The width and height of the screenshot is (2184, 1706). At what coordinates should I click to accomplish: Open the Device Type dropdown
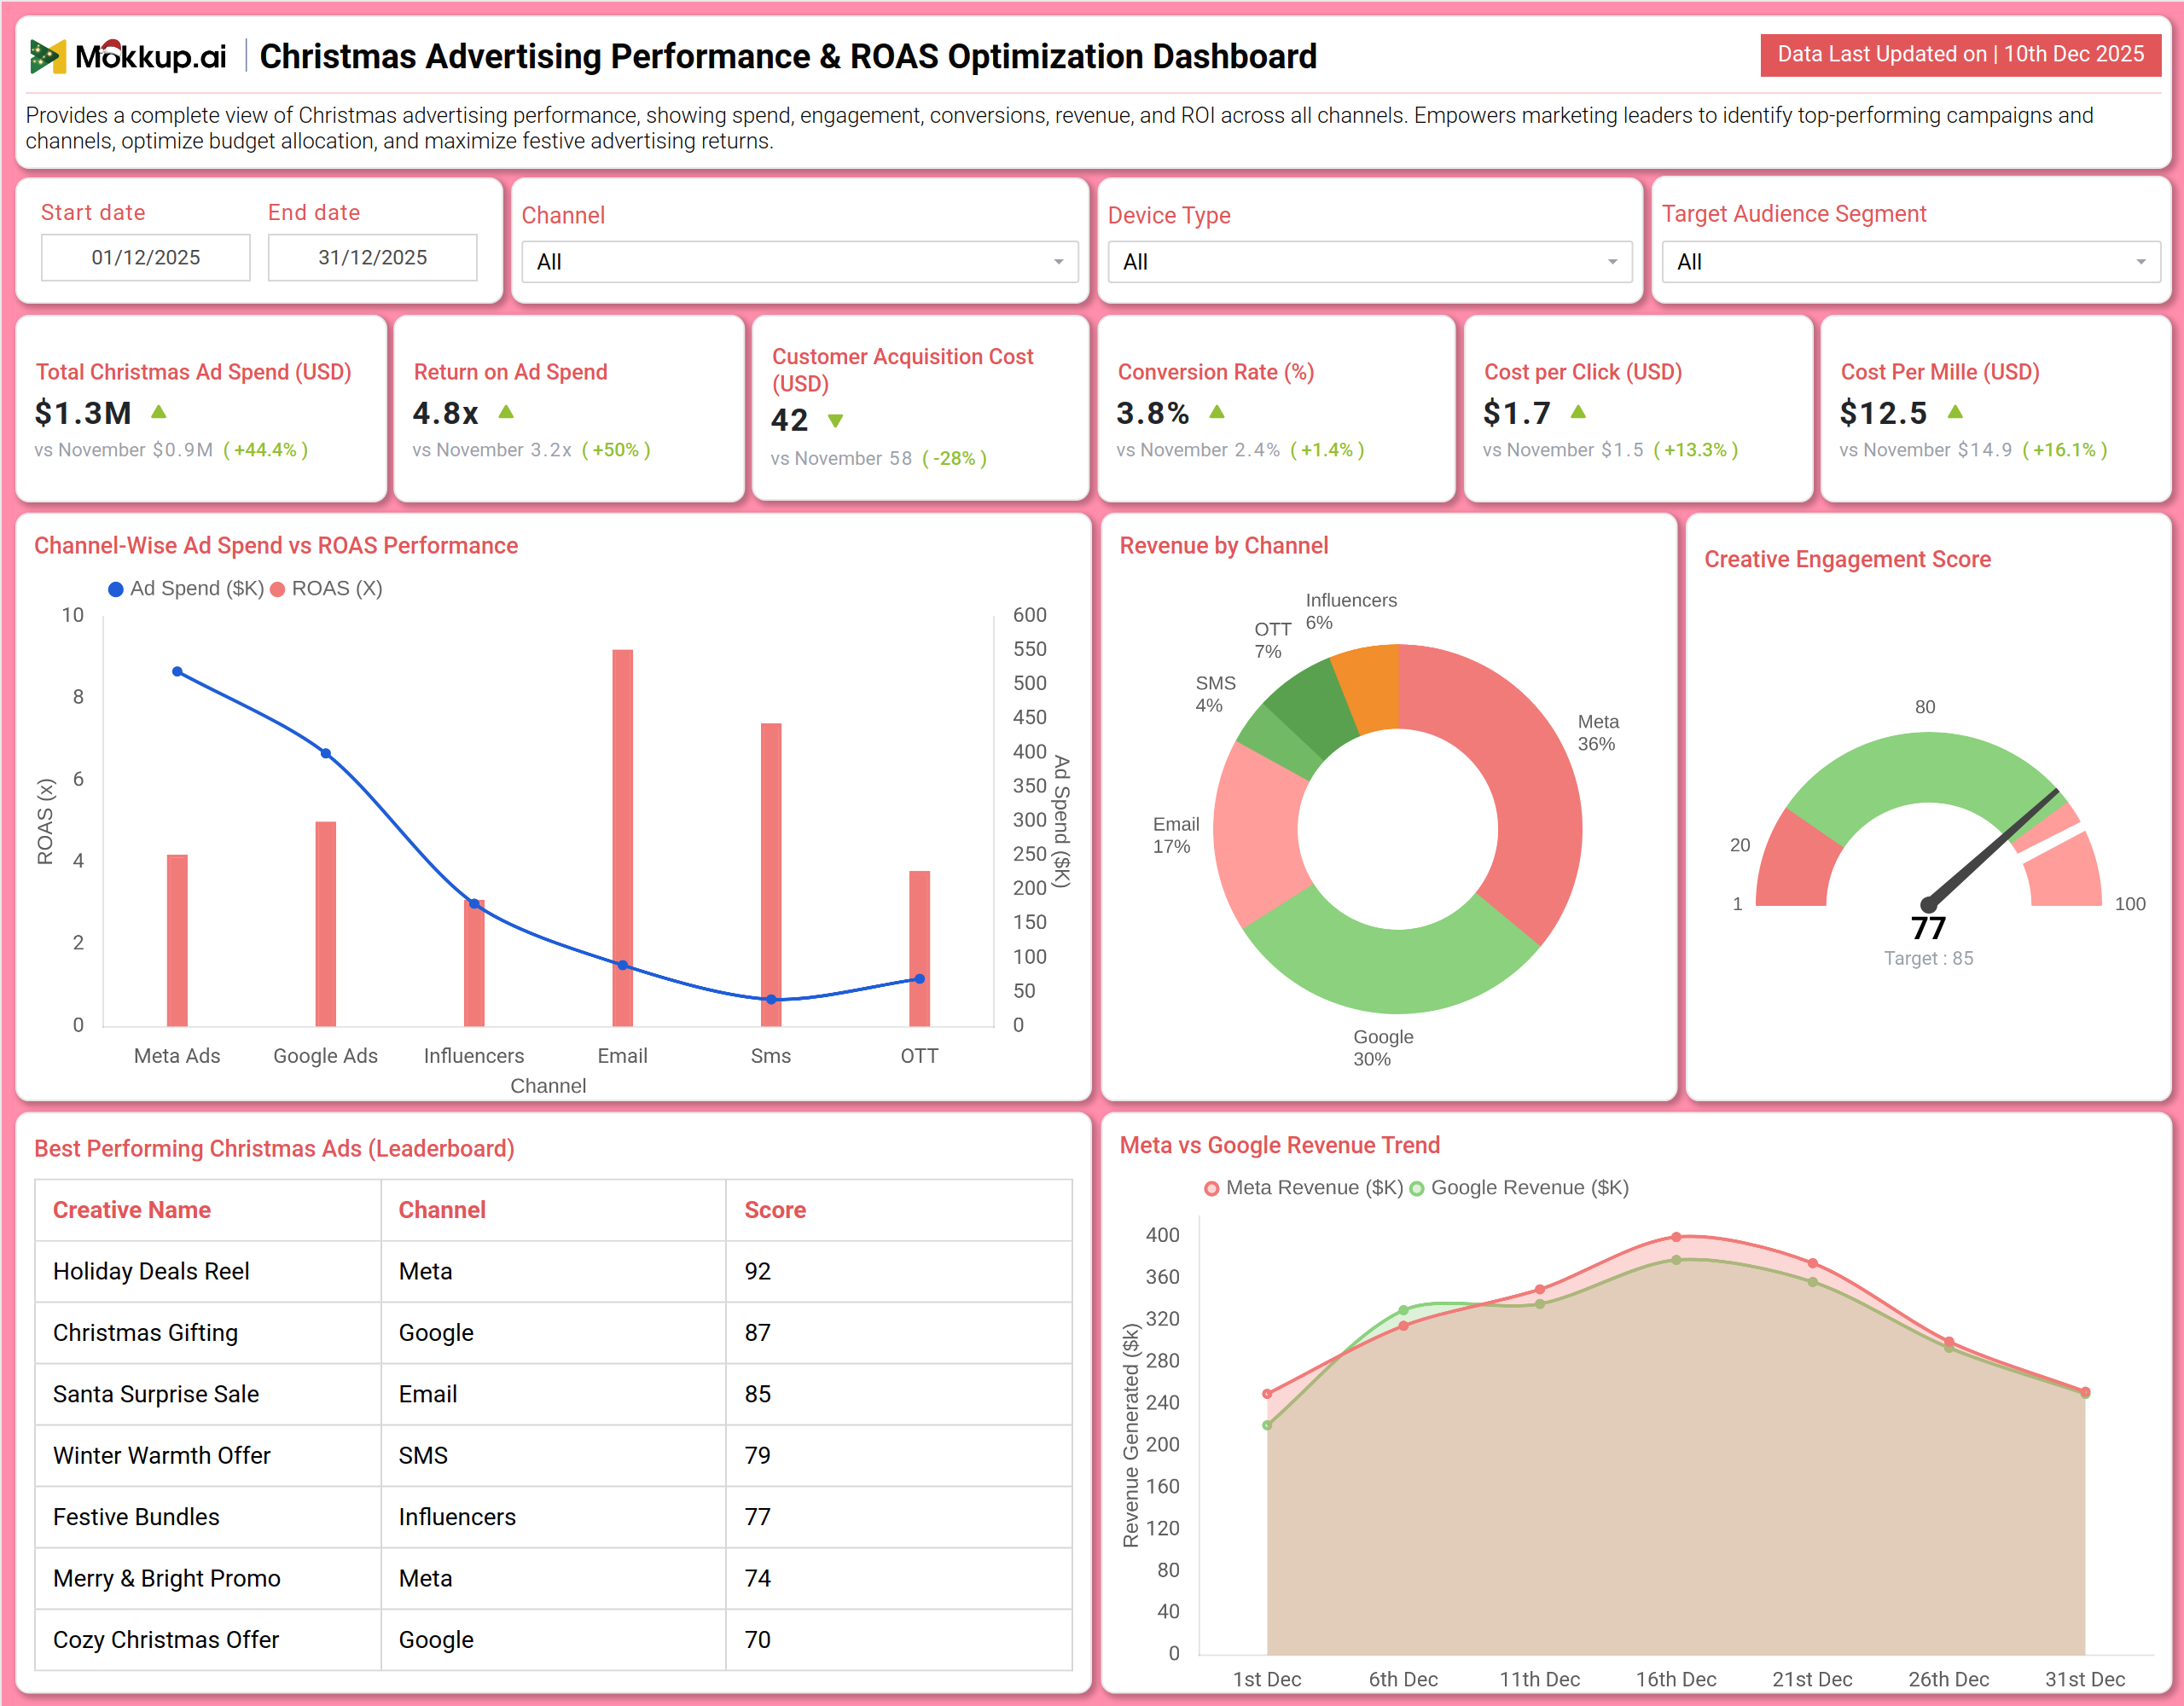pos(1370,262)
